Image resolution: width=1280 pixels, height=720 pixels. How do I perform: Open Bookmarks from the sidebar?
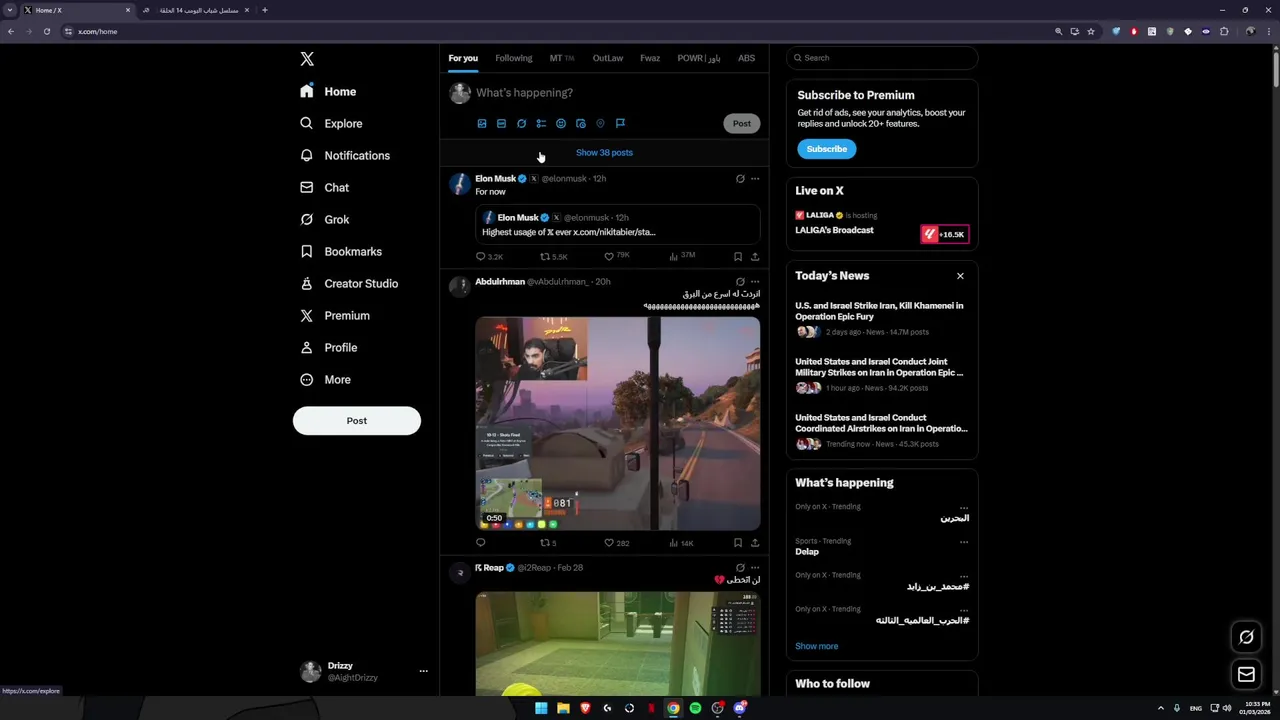(x=341, y=252)
